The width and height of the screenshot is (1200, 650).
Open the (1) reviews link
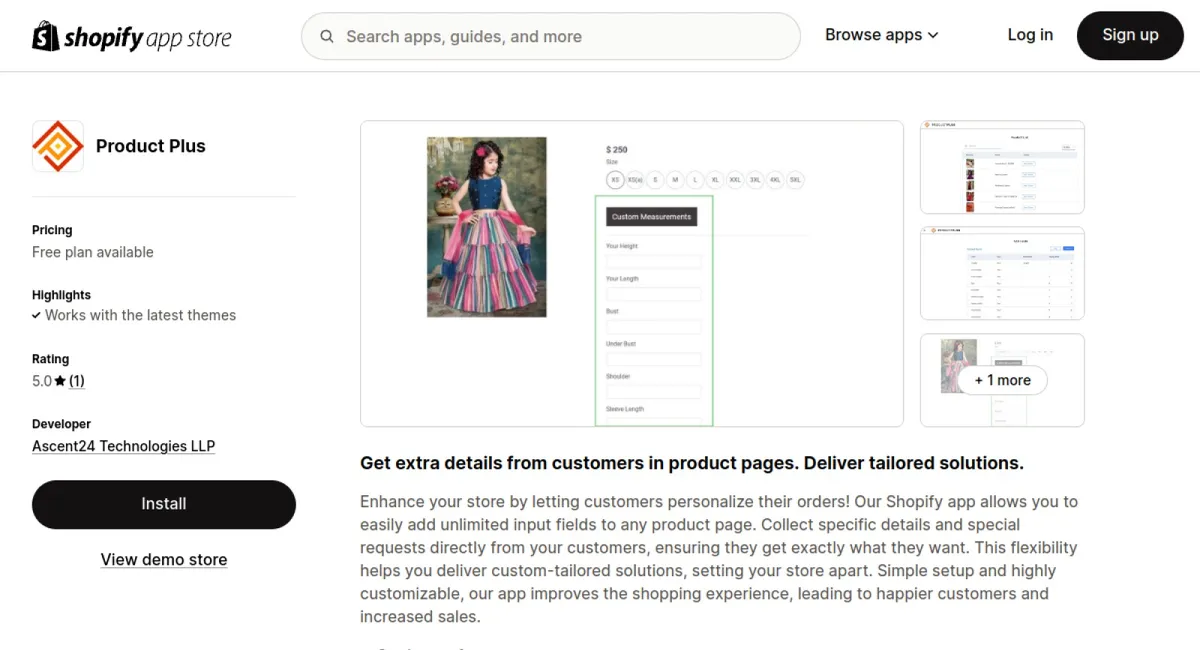77,381
